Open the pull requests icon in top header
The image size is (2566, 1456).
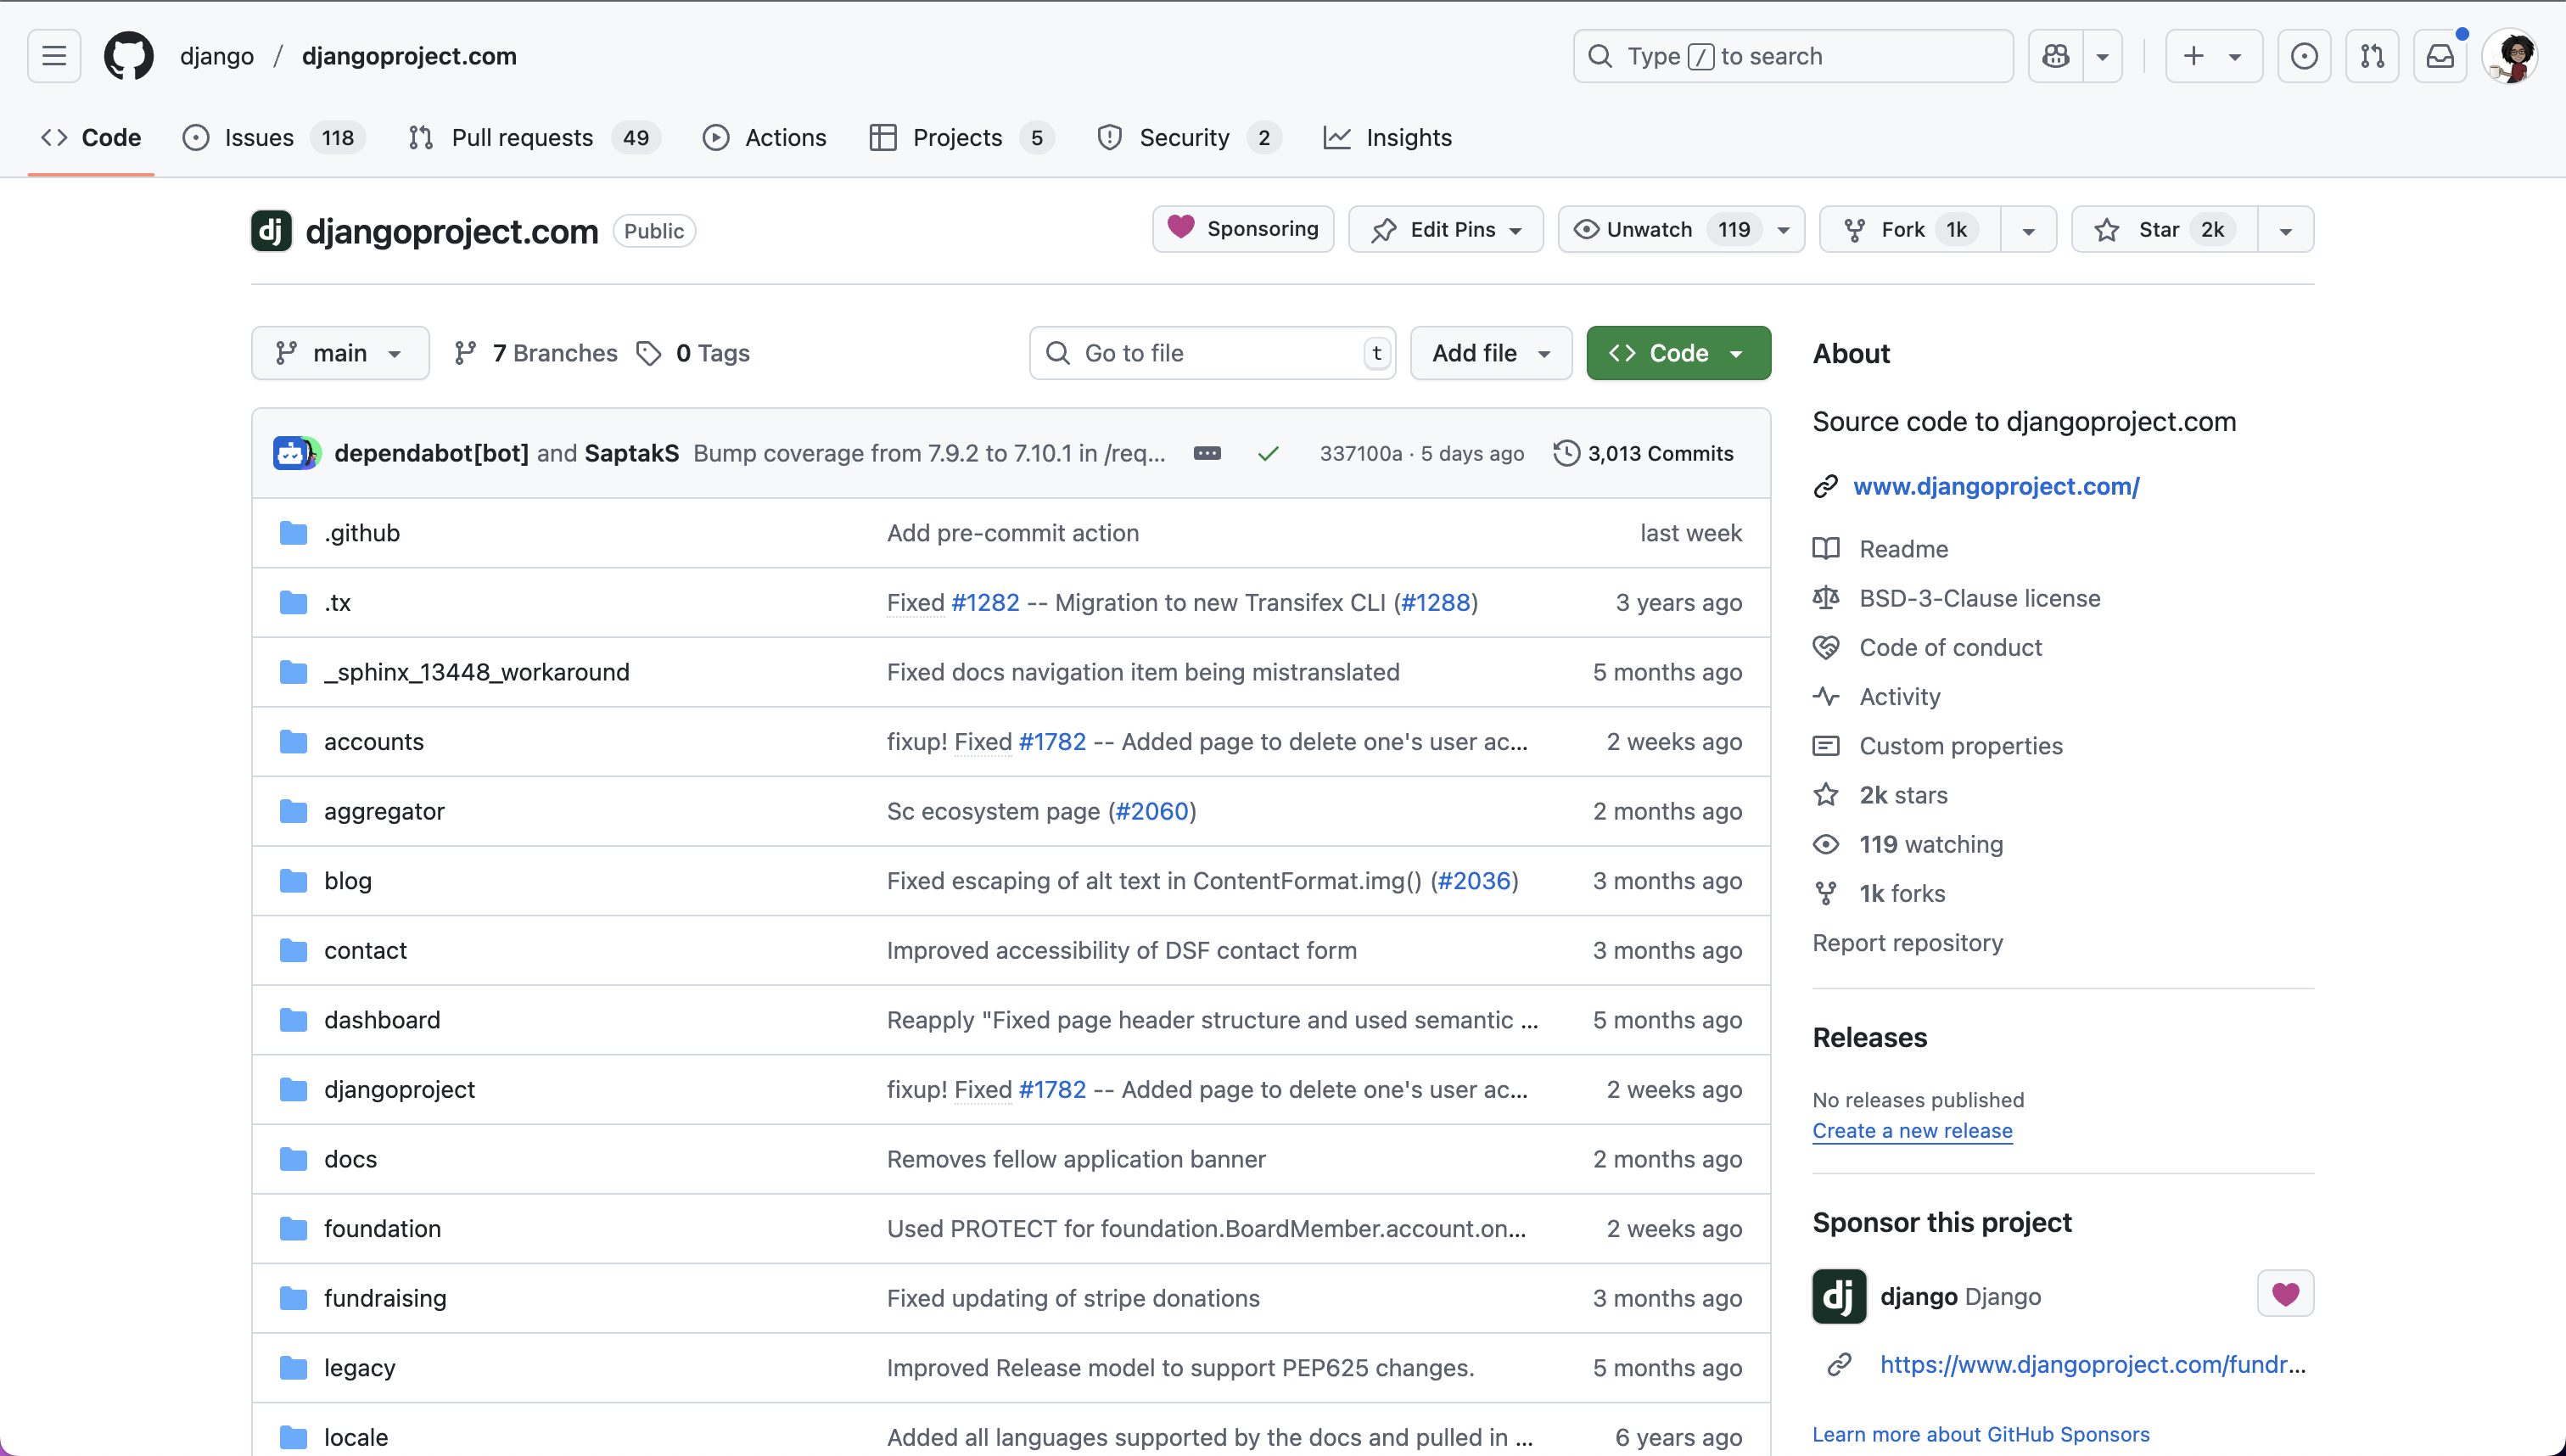coord(2372,56)
